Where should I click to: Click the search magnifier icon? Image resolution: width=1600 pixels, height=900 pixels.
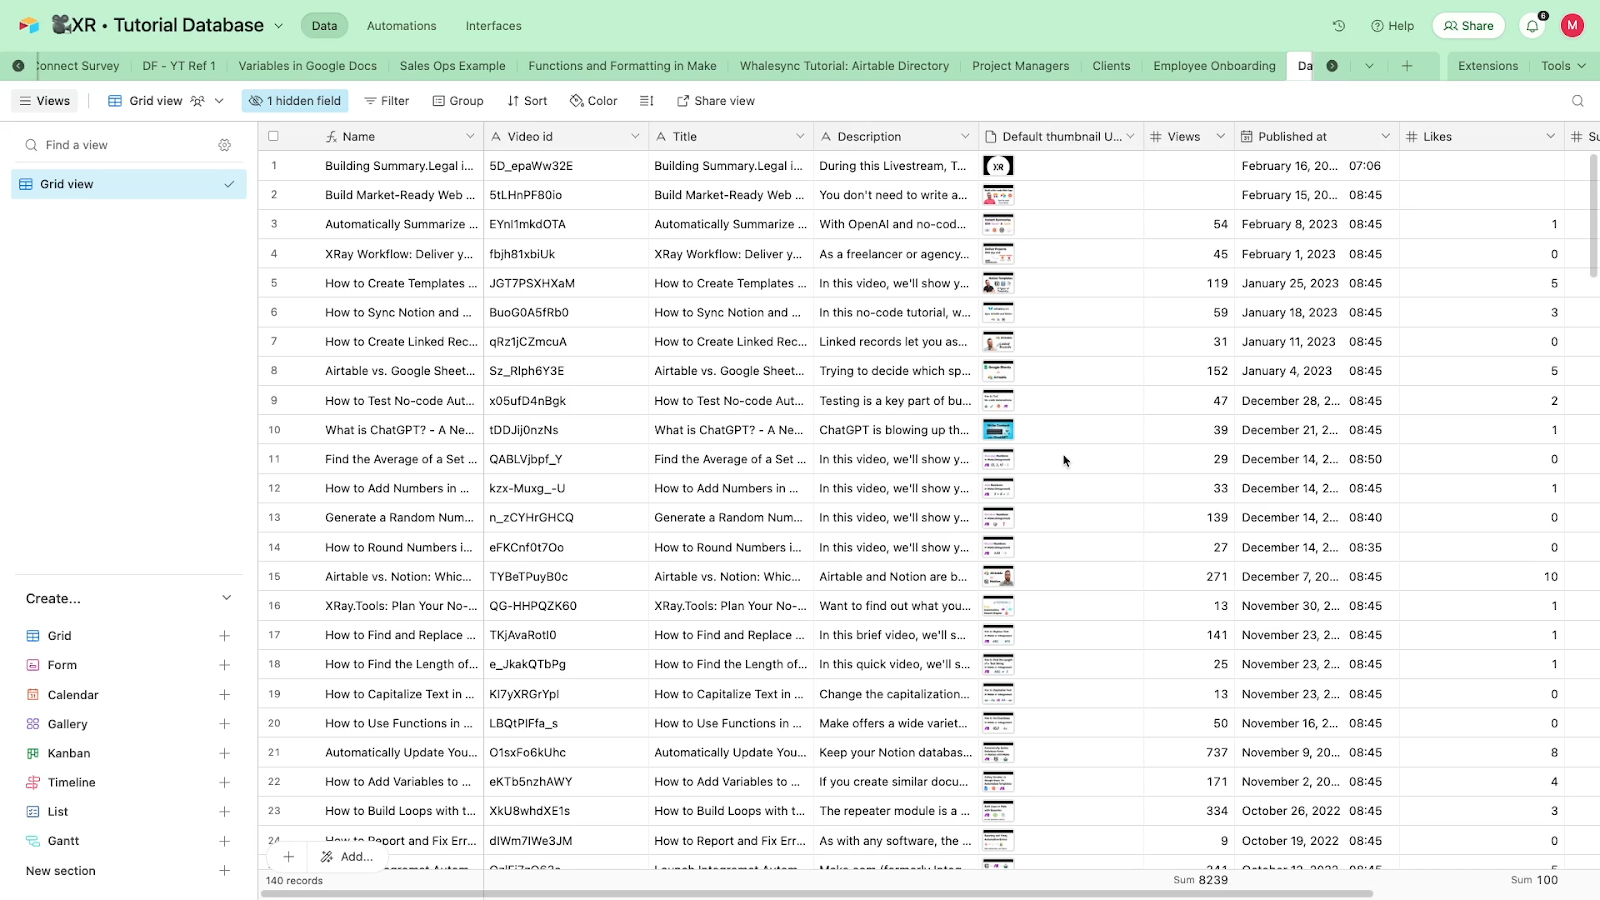(1577, 101)
